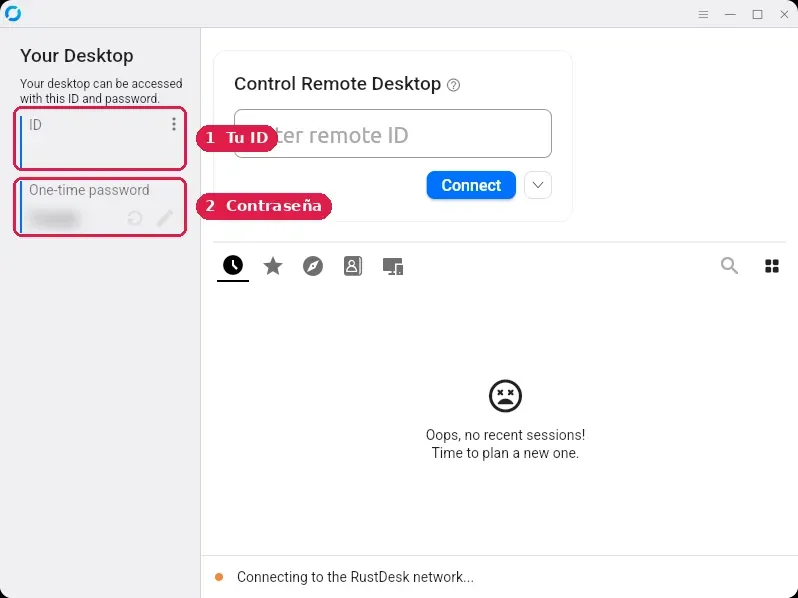Focus the Enter remote ID field

click(x=392, y=133)
